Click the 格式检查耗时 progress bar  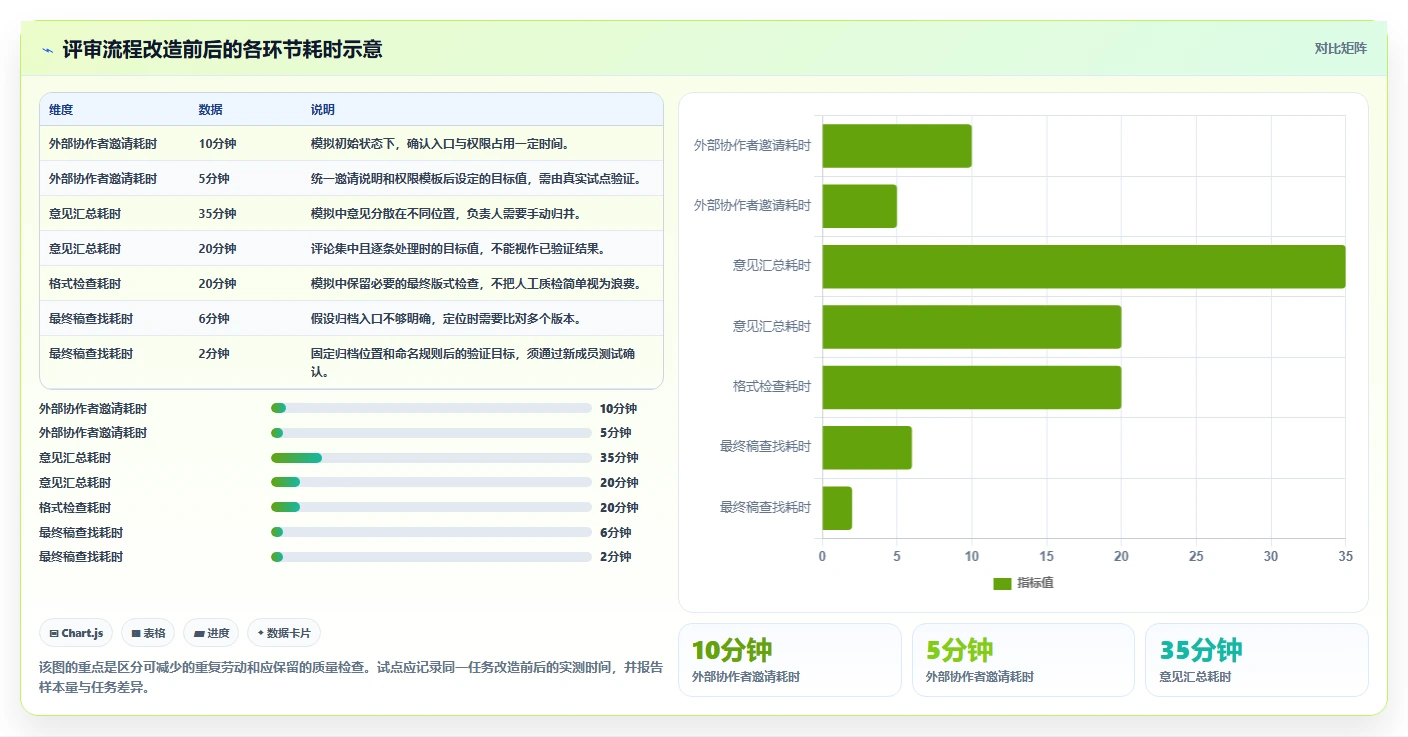coord(431,507)
